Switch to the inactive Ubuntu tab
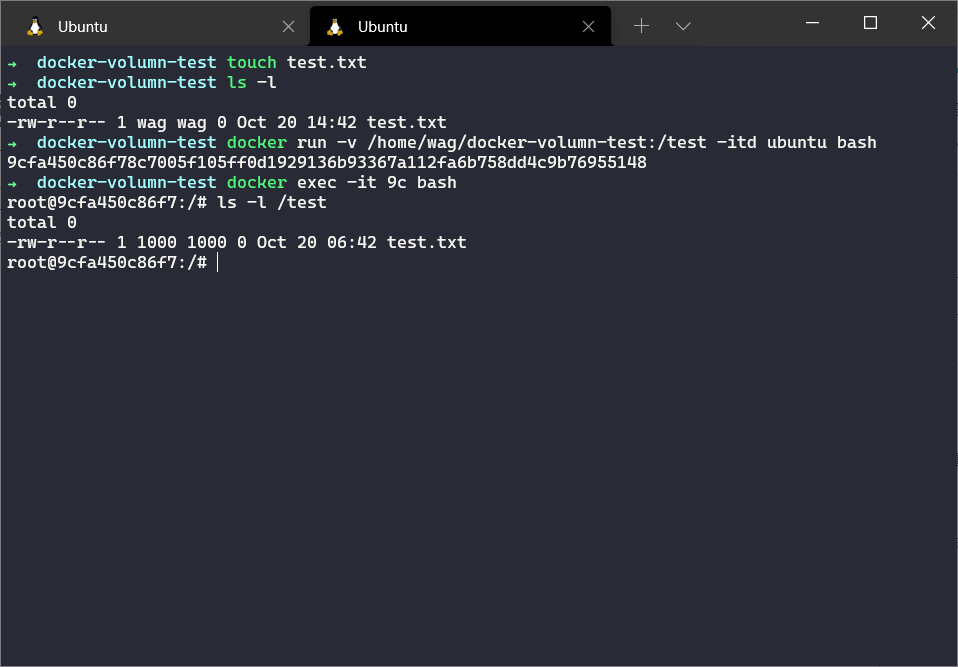The height and width of the screenshot is (667, 958). coord(150,27)
